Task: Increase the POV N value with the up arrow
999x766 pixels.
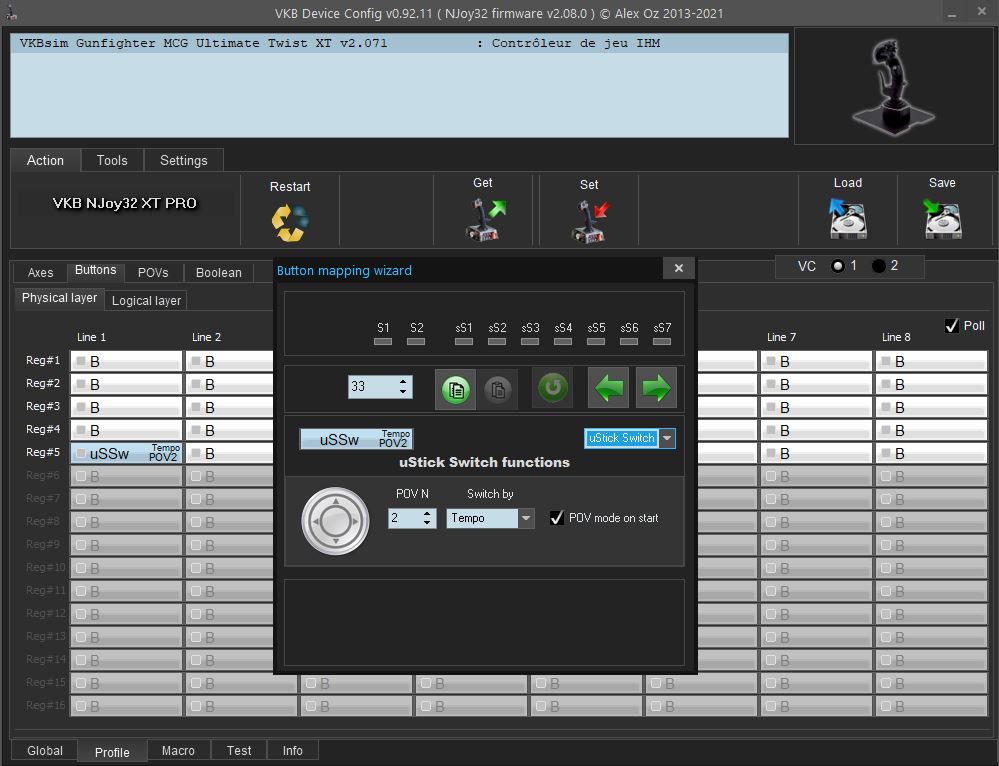Action: click(427, 513)
